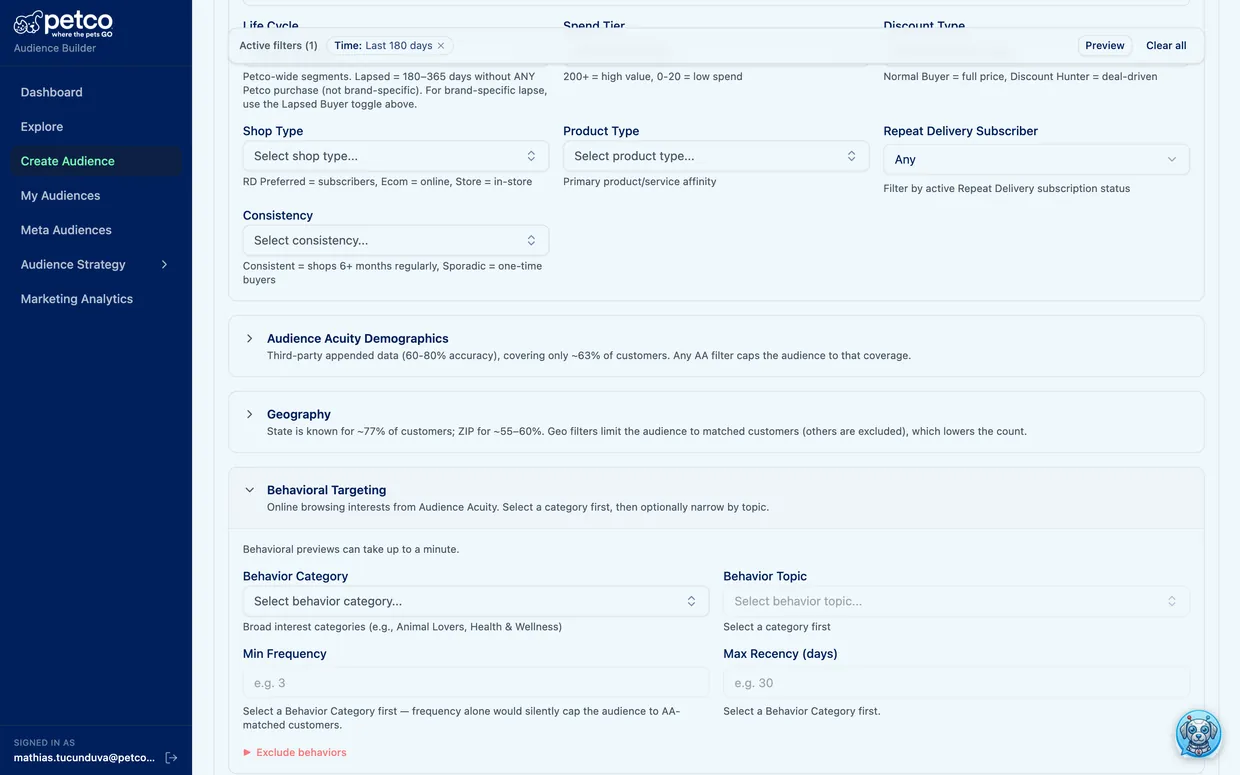Open Repeat Delivery Subscriber dropdown

[1036, 159]
